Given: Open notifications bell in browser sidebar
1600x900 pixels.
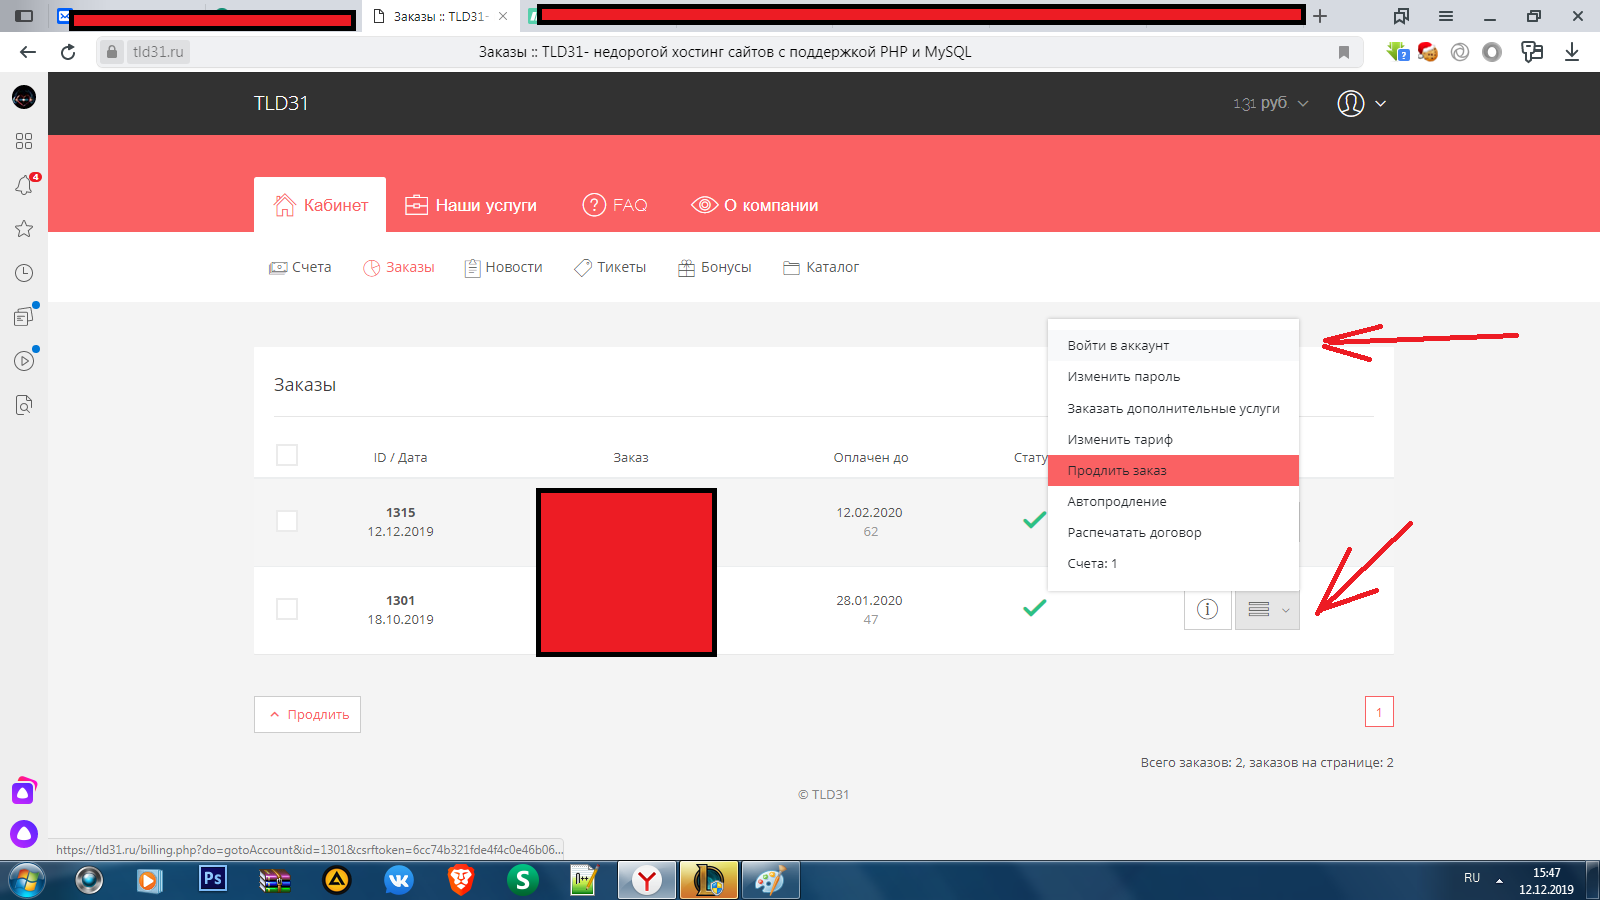Looking at the screenshot, I should 24,185.
